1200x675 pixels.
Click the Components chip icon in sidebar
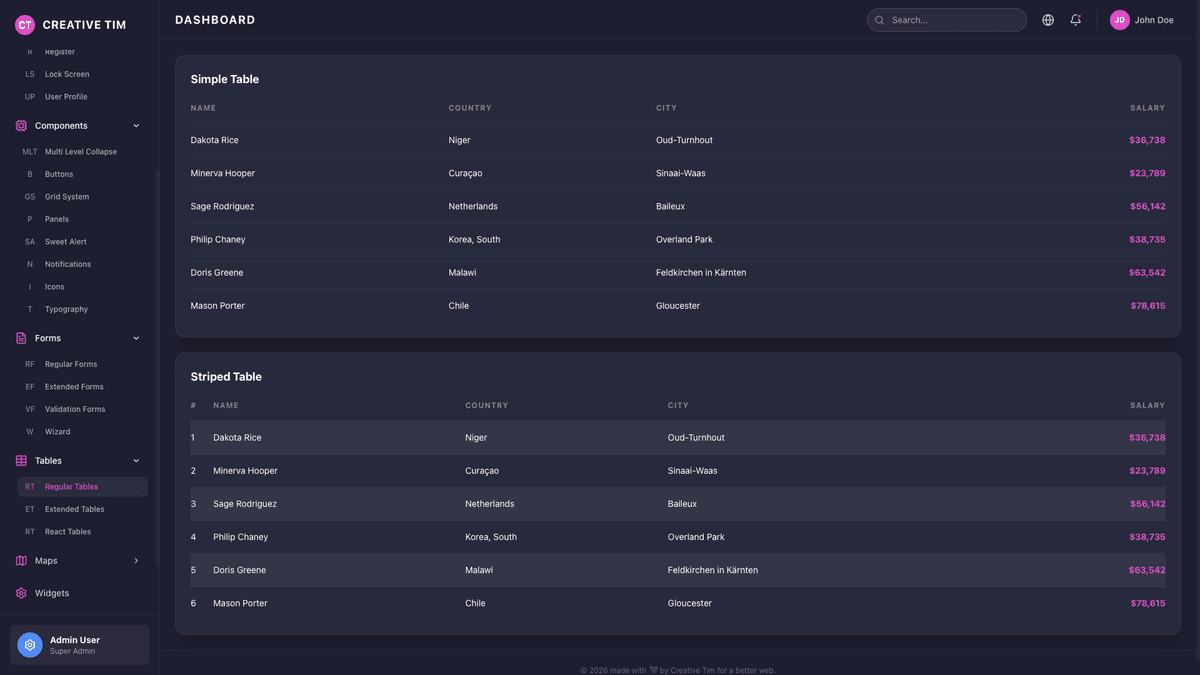tap(19, 125)
